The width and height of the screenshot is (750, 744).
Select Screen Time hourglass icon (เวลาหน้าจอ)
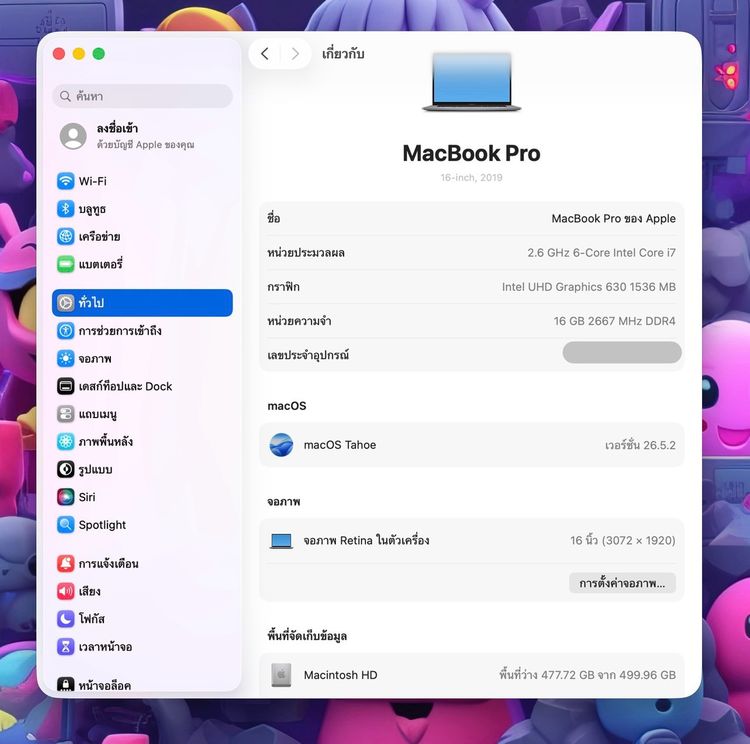(x=66, y=647)
